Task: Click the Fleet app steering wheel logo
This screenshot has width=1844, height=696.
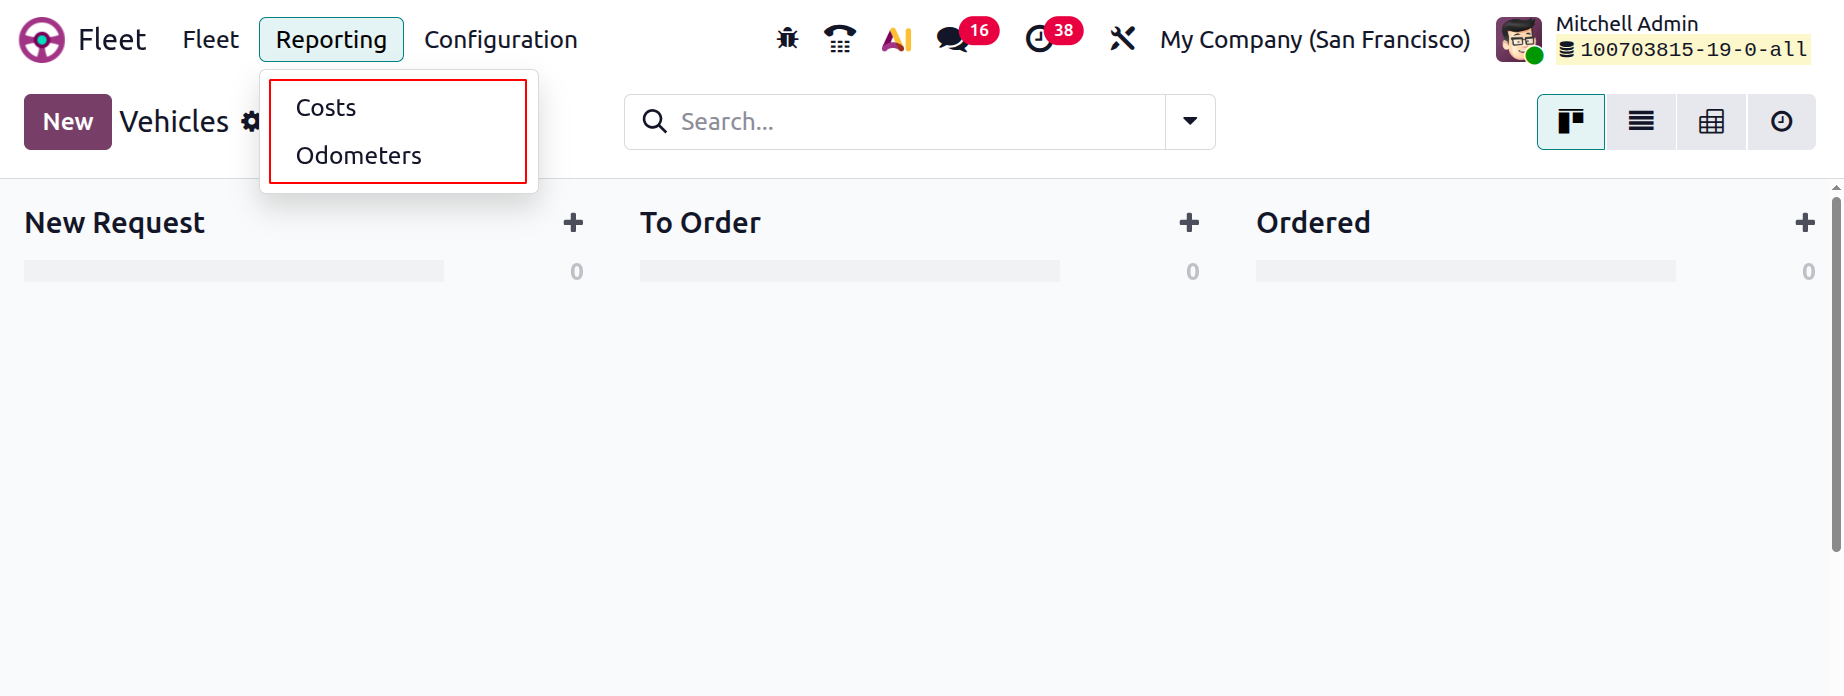Action: 42,40
